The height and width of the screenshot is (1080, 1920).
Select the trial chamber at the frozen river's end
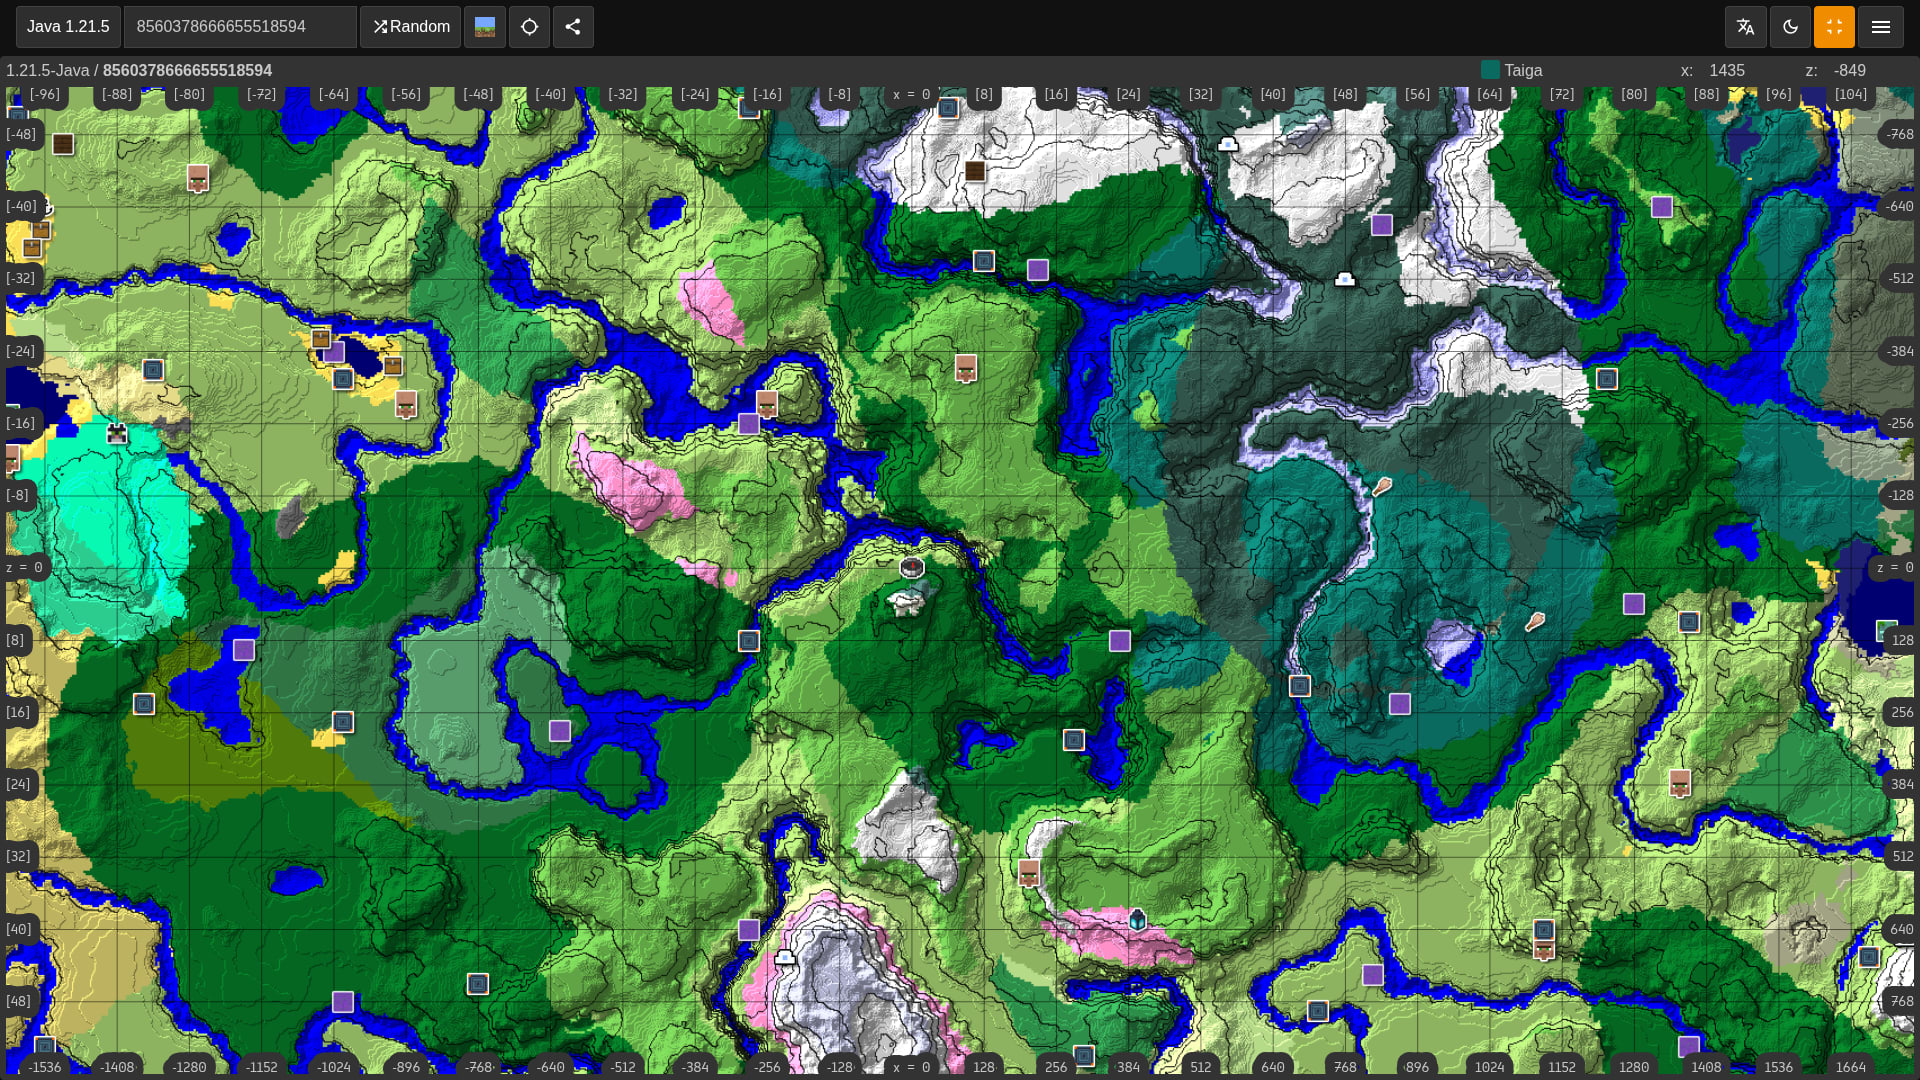point(1300,686)
